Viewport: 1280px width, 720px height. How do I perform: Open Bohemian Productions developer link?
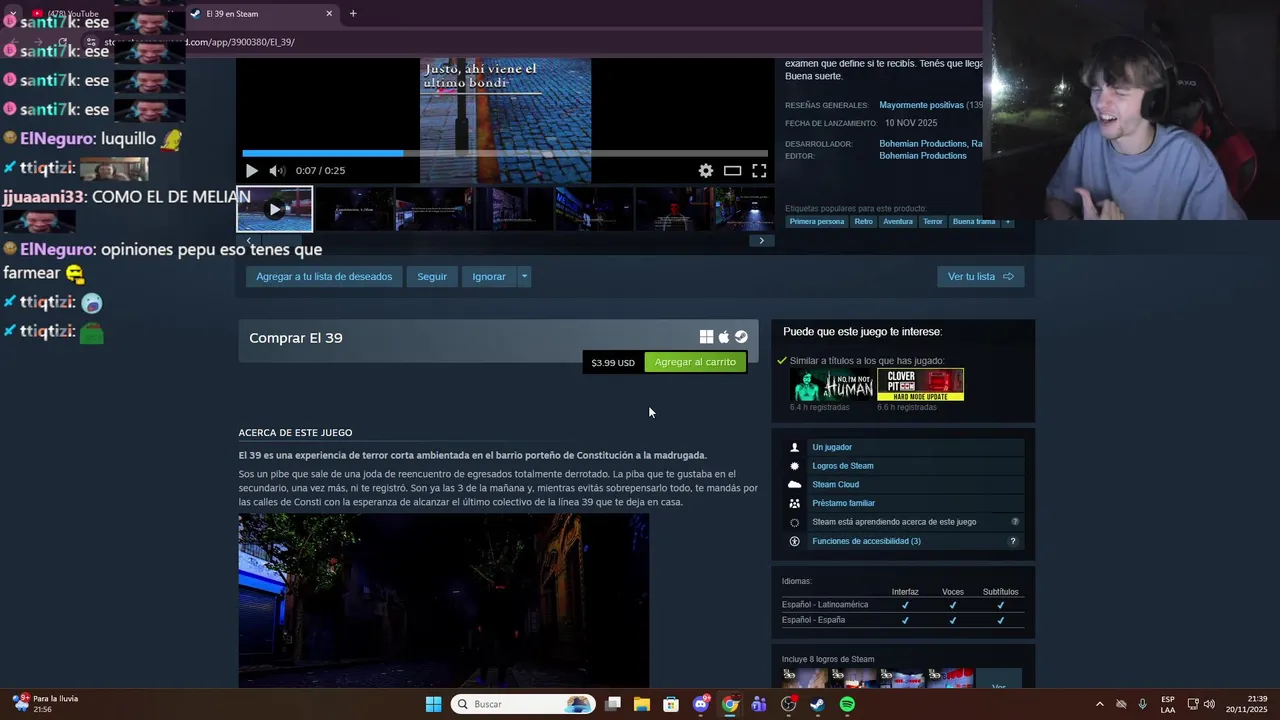click(923, 144)
